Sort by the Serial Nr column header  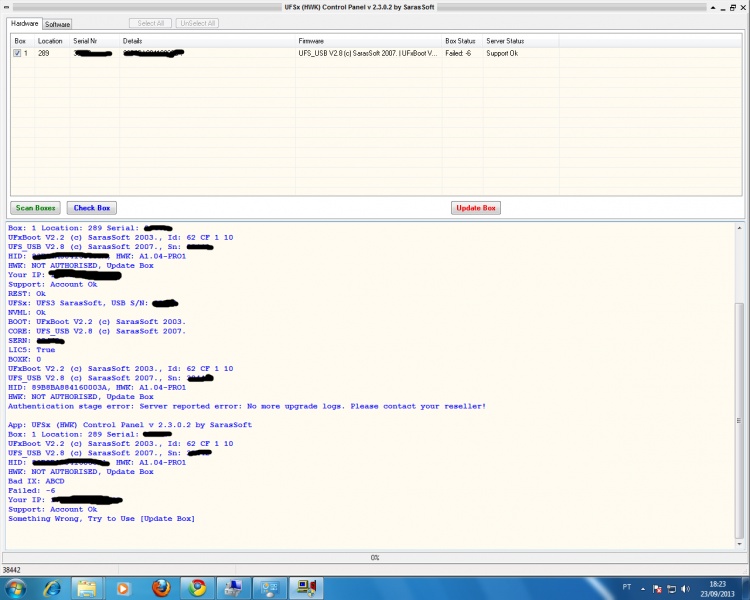[x=94, y=41]
